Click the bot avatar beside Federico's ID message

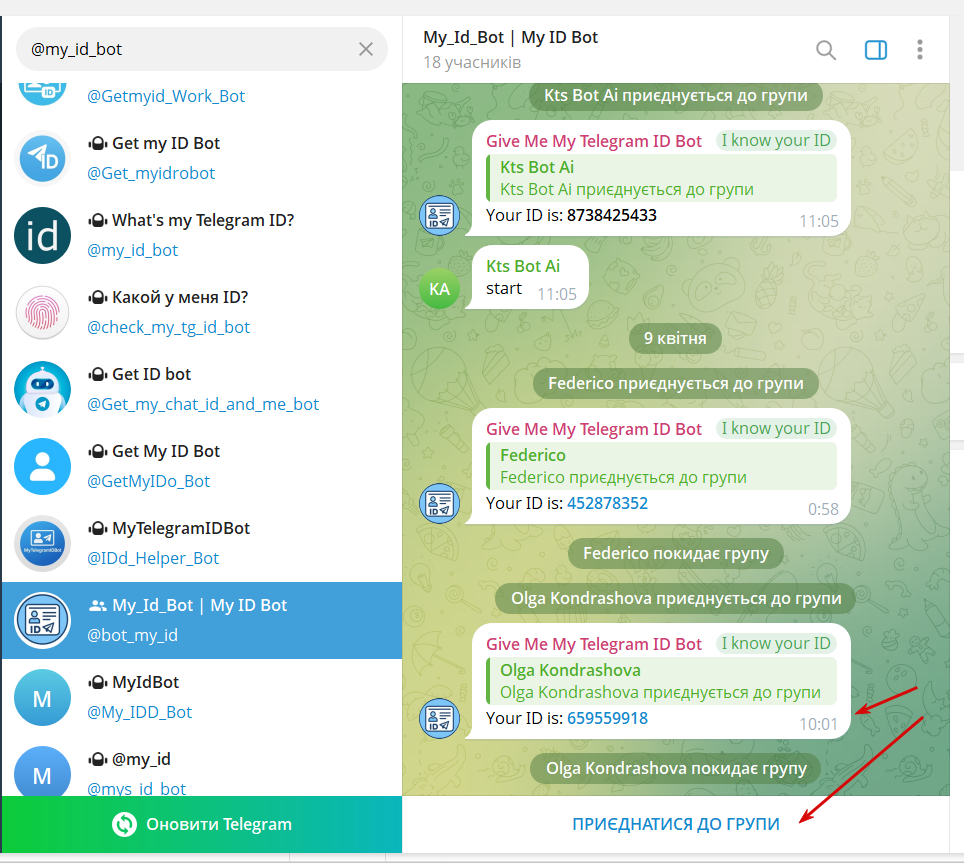tap(440, 503)
